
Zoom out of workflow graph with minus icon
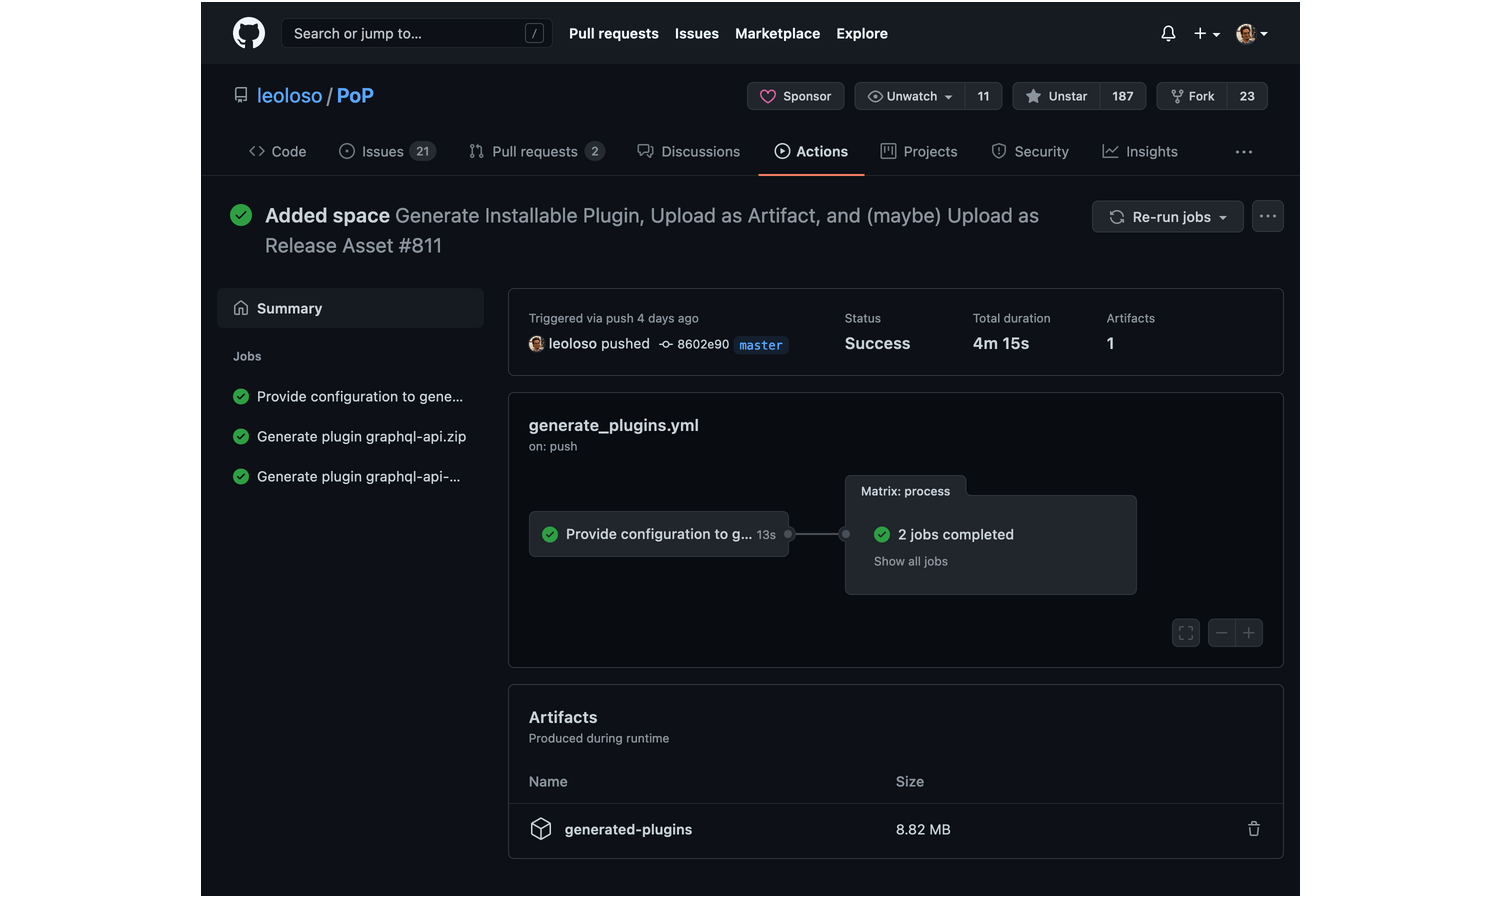coord(1221,632)
